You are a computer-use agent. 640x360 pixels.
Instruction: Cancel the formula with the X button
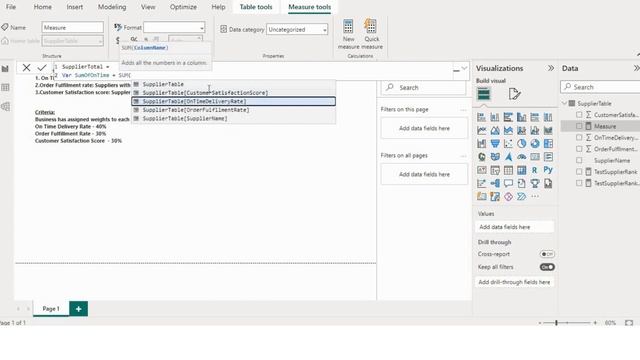(x=26, y=68)
